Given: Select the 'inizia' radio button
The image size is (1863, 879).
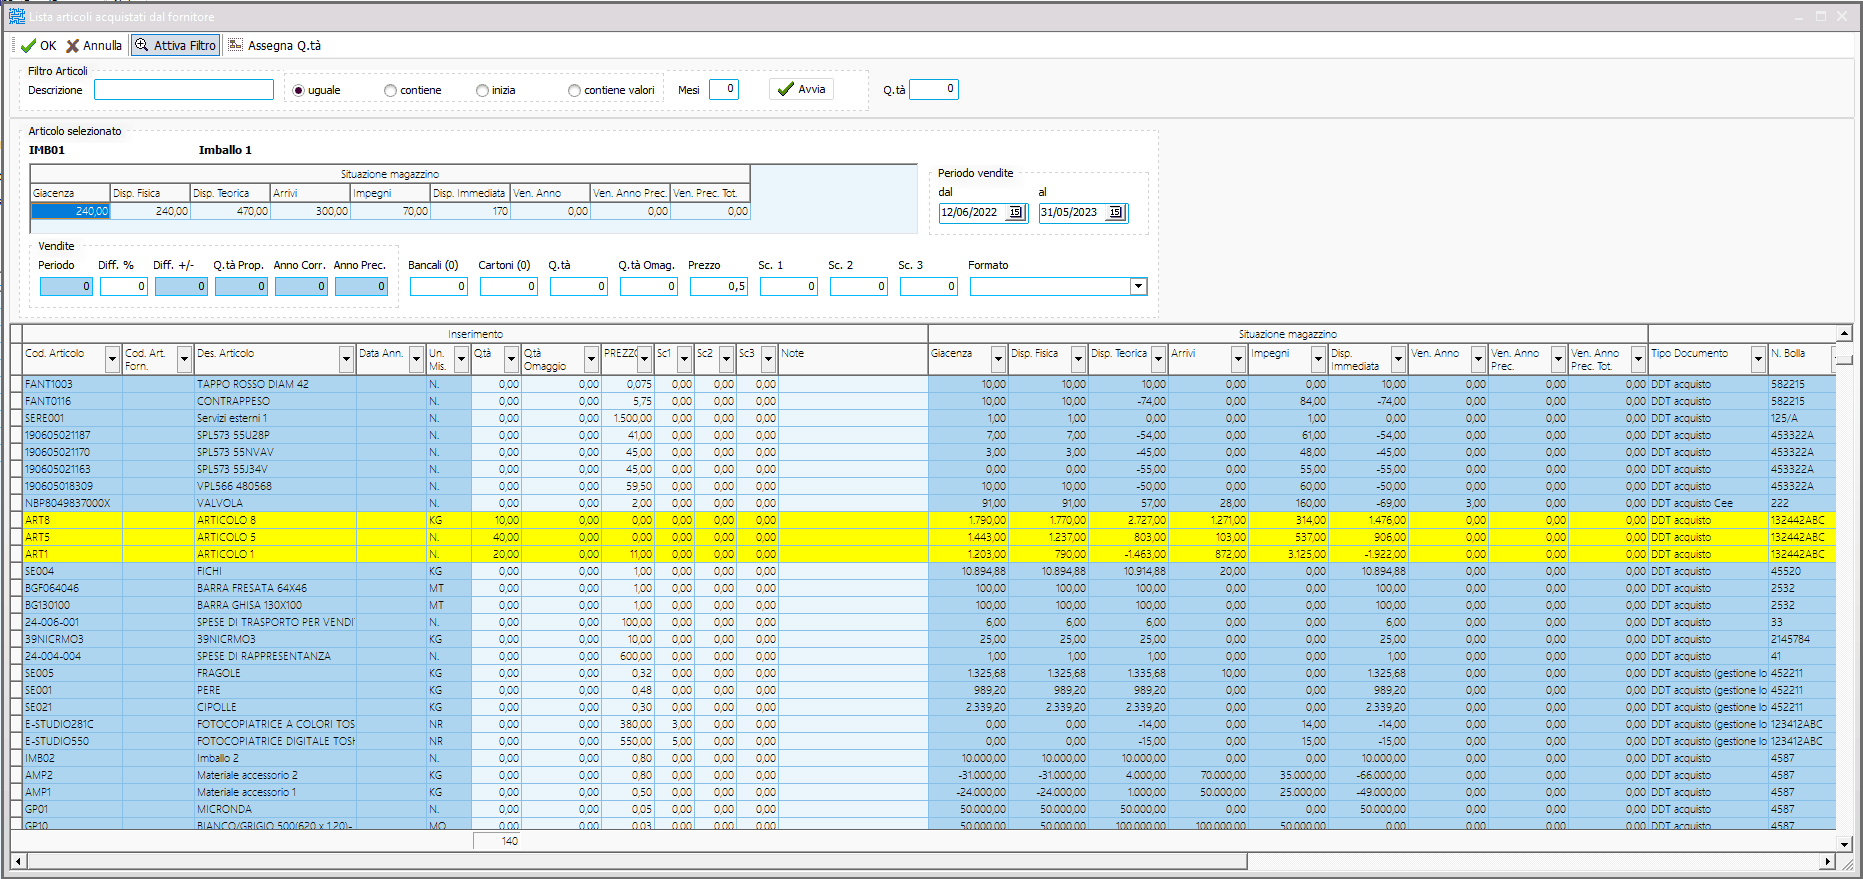Looking at the screenshot, I should coord(482,90).
